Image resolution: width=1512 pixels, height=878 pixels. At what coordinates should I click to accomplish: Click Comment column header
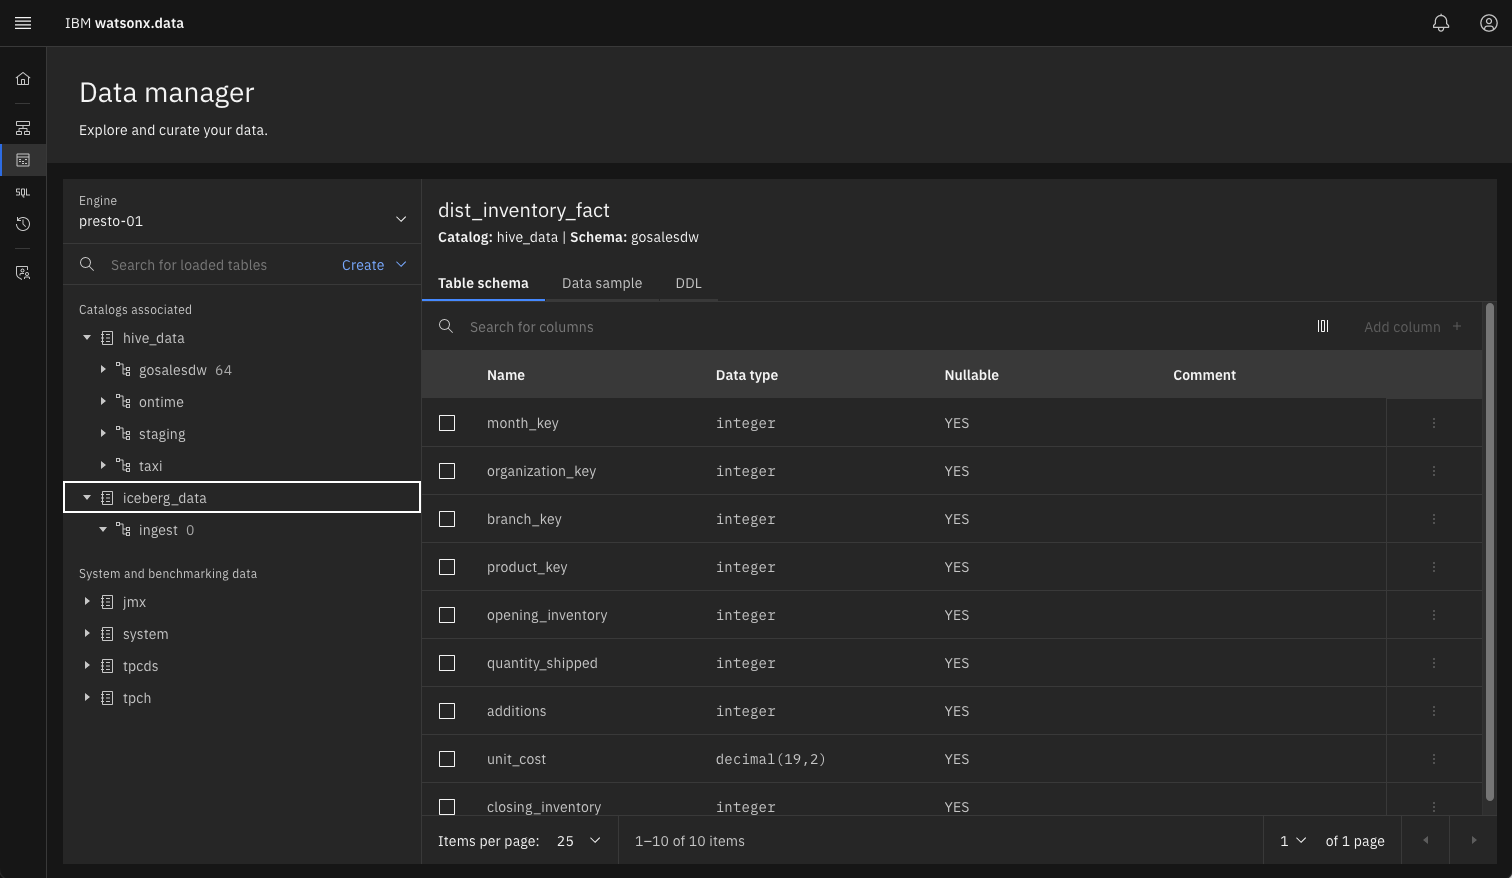click(x=1204, y=375)
